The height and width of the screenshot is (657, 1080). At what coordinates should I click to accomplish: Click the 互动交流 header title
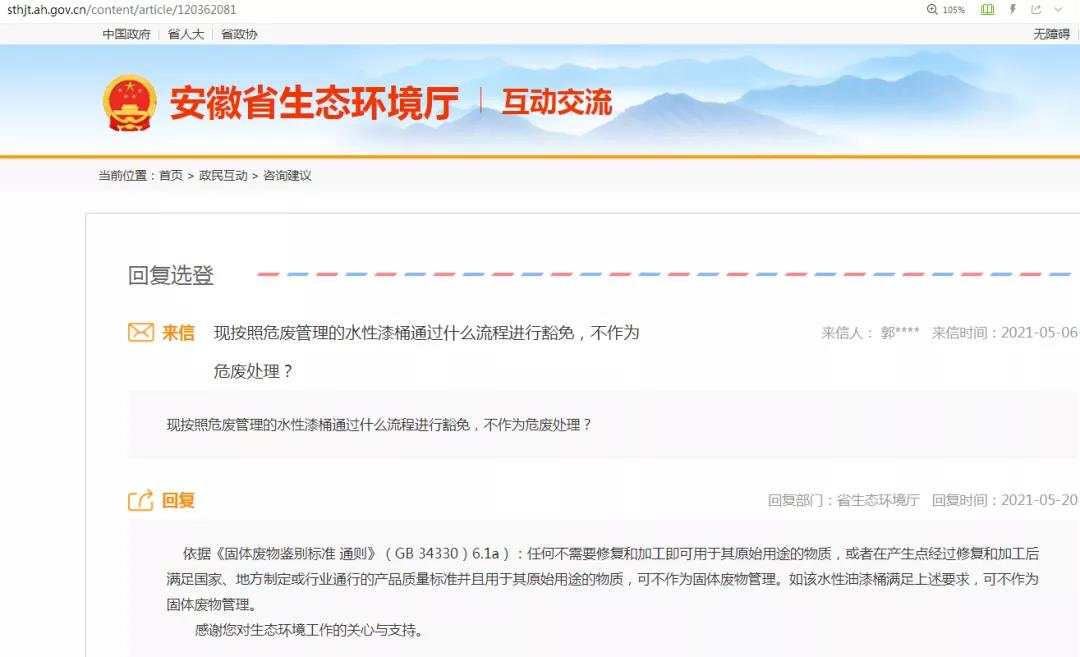pos(557,102)
